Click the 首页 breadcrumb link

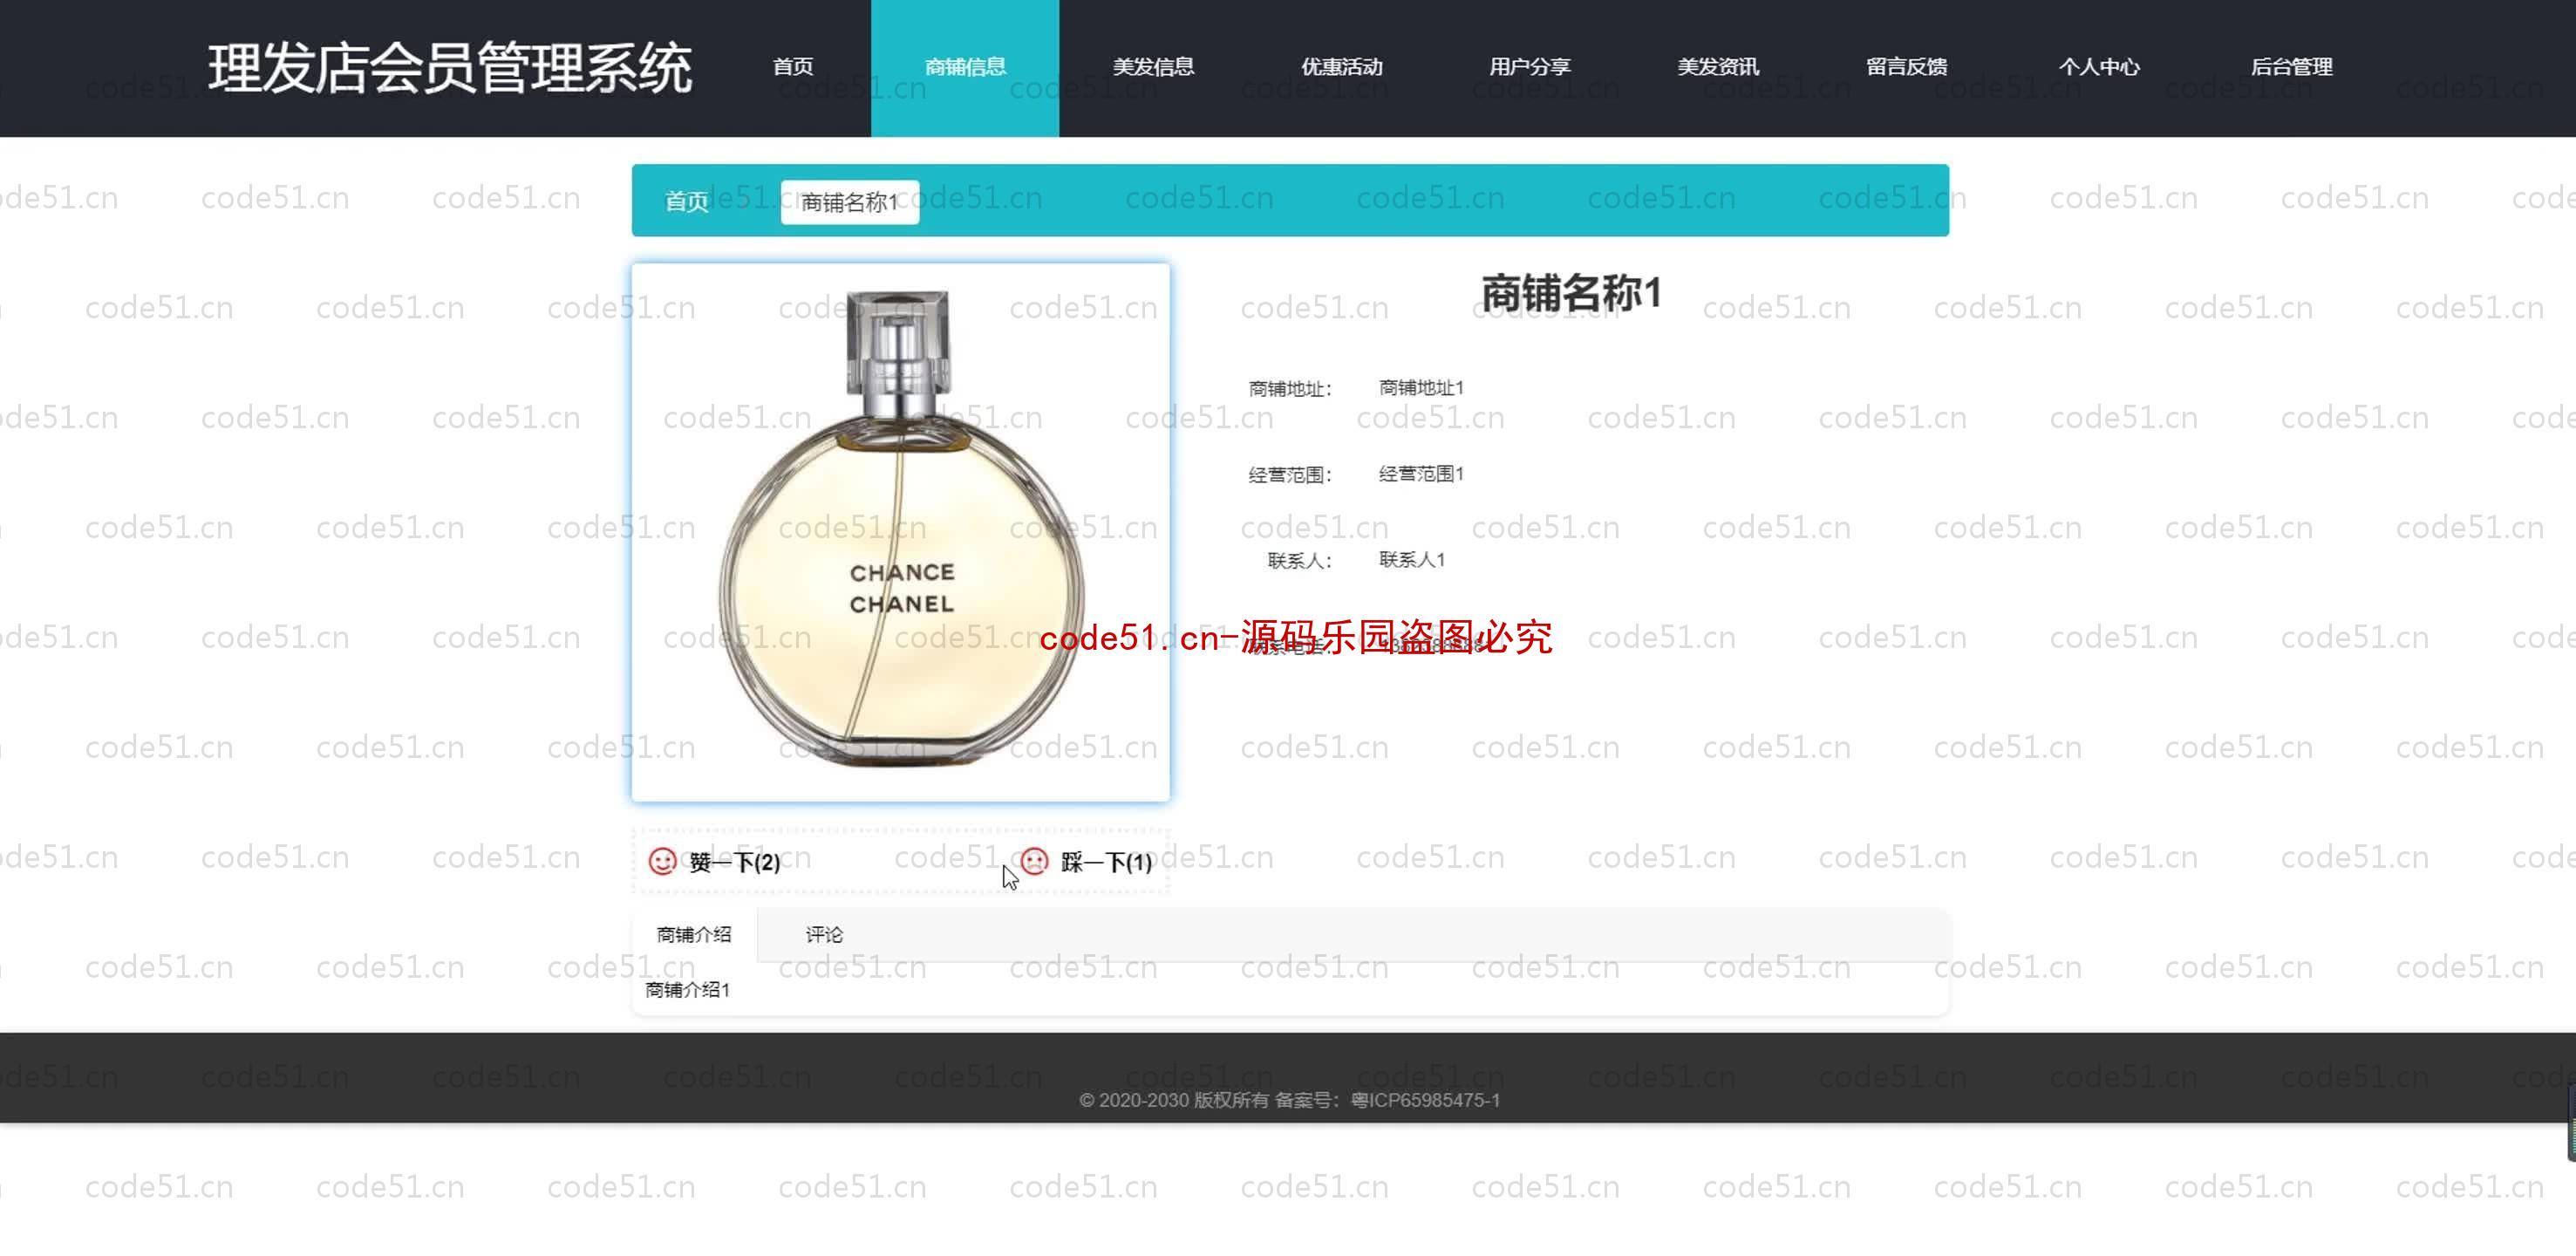click(687, 202)
